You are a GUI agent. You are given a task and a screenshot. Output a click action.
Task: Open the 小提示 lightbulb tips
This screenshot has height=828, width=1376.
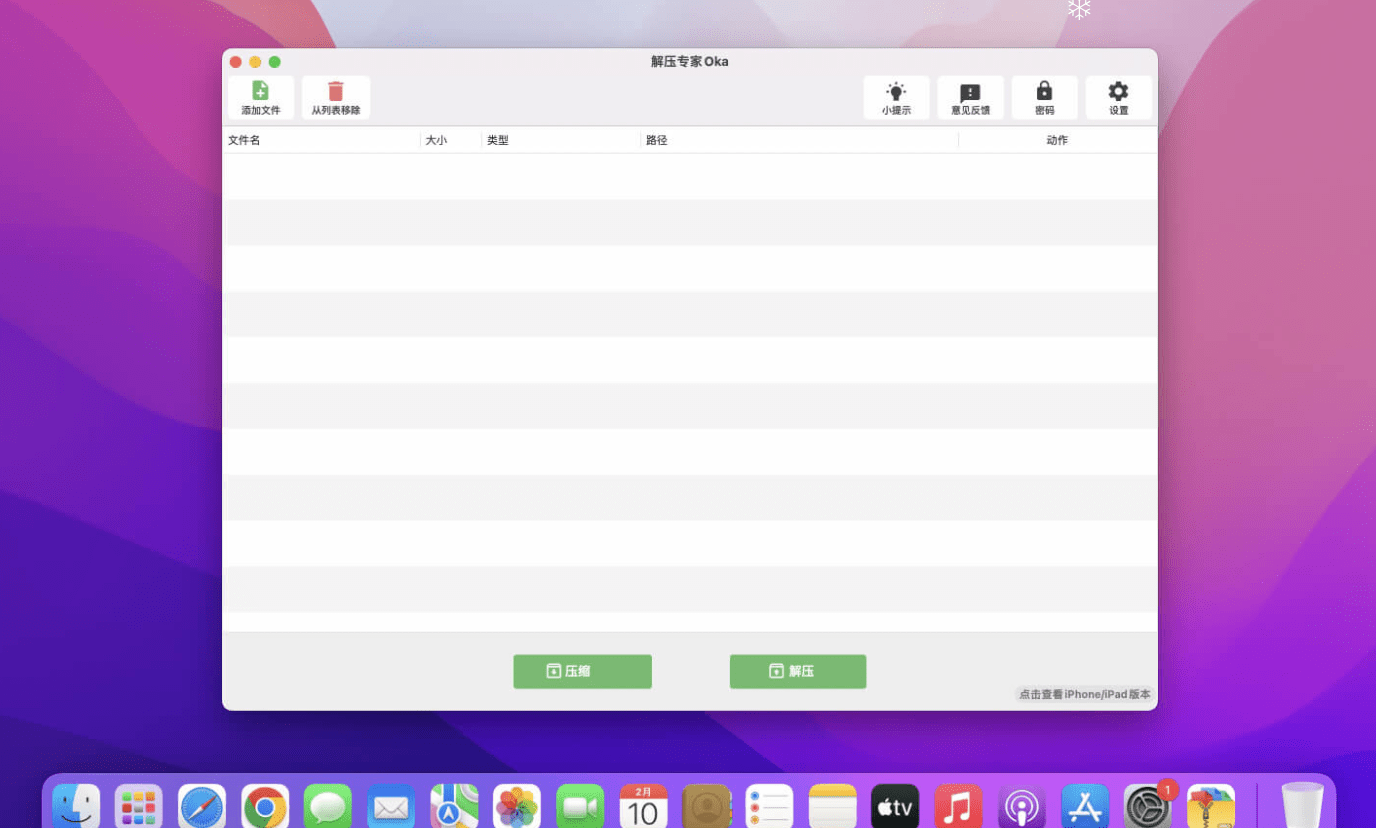click(x=896, y=91)
